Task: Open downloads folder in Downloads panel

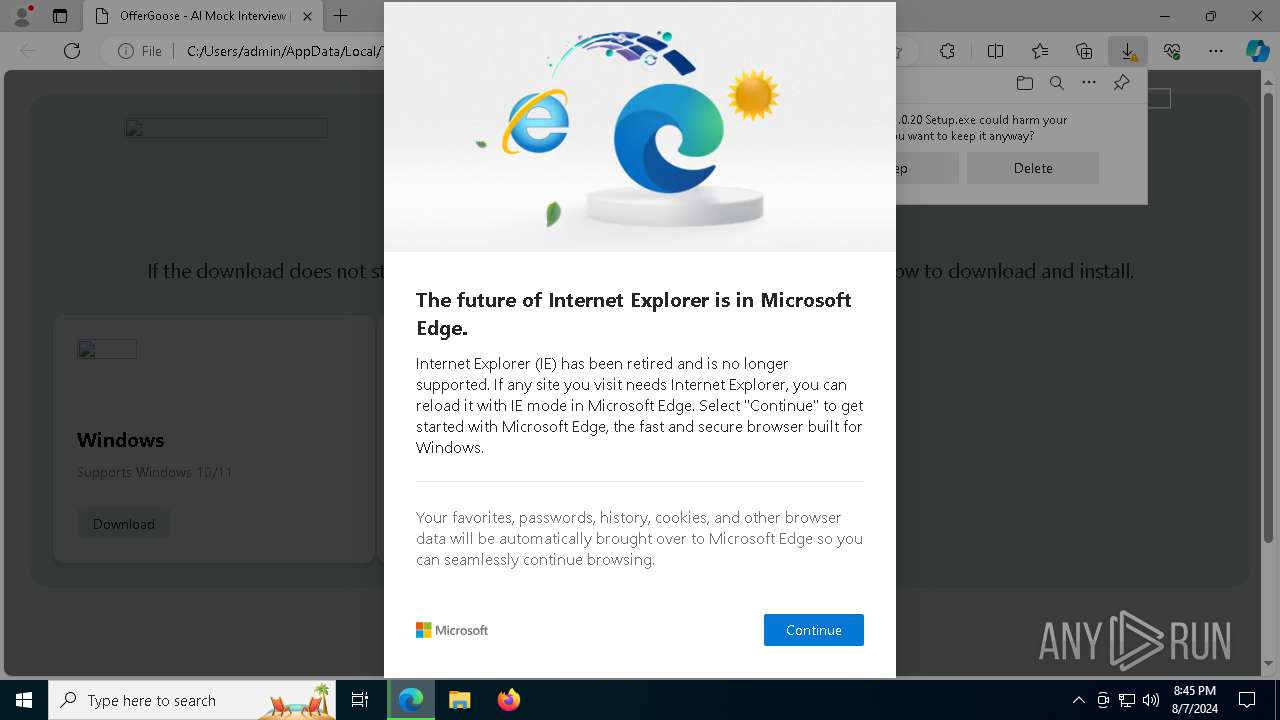Action: [1024, 83]
